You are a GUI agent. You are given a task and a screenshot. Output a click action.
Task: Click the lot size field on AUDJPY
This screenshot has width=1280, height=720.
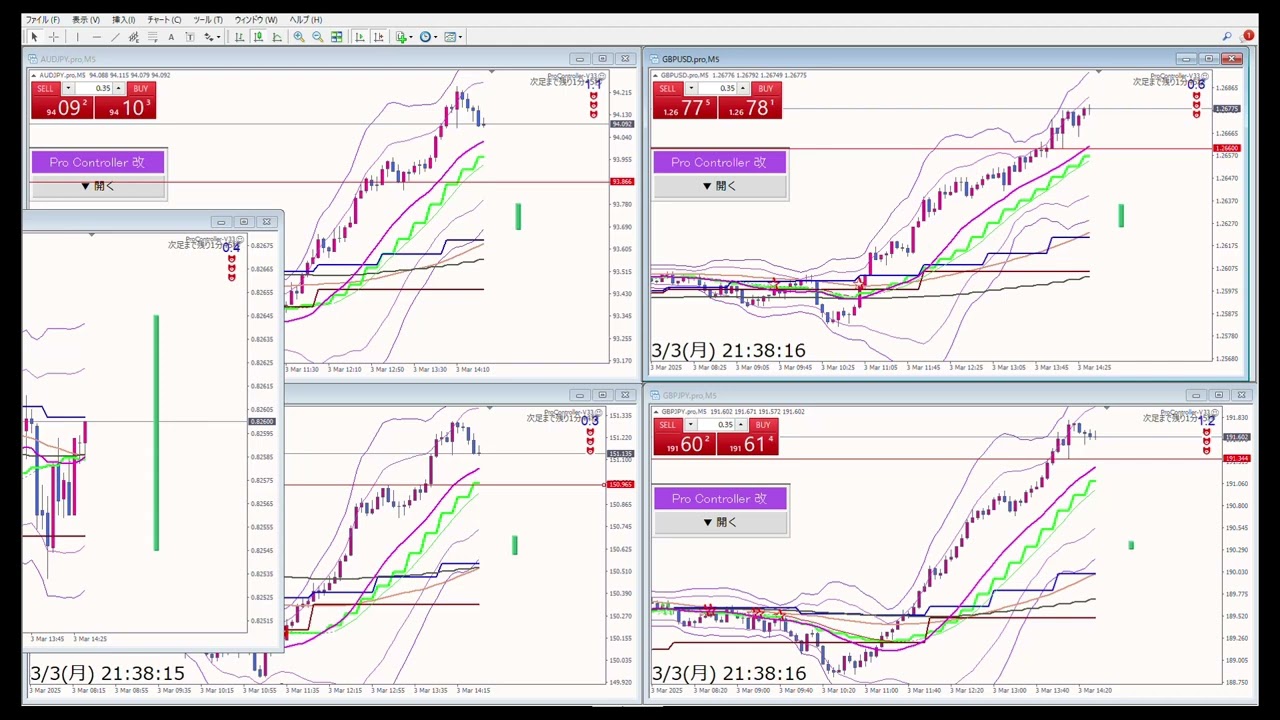click(100, 89)
